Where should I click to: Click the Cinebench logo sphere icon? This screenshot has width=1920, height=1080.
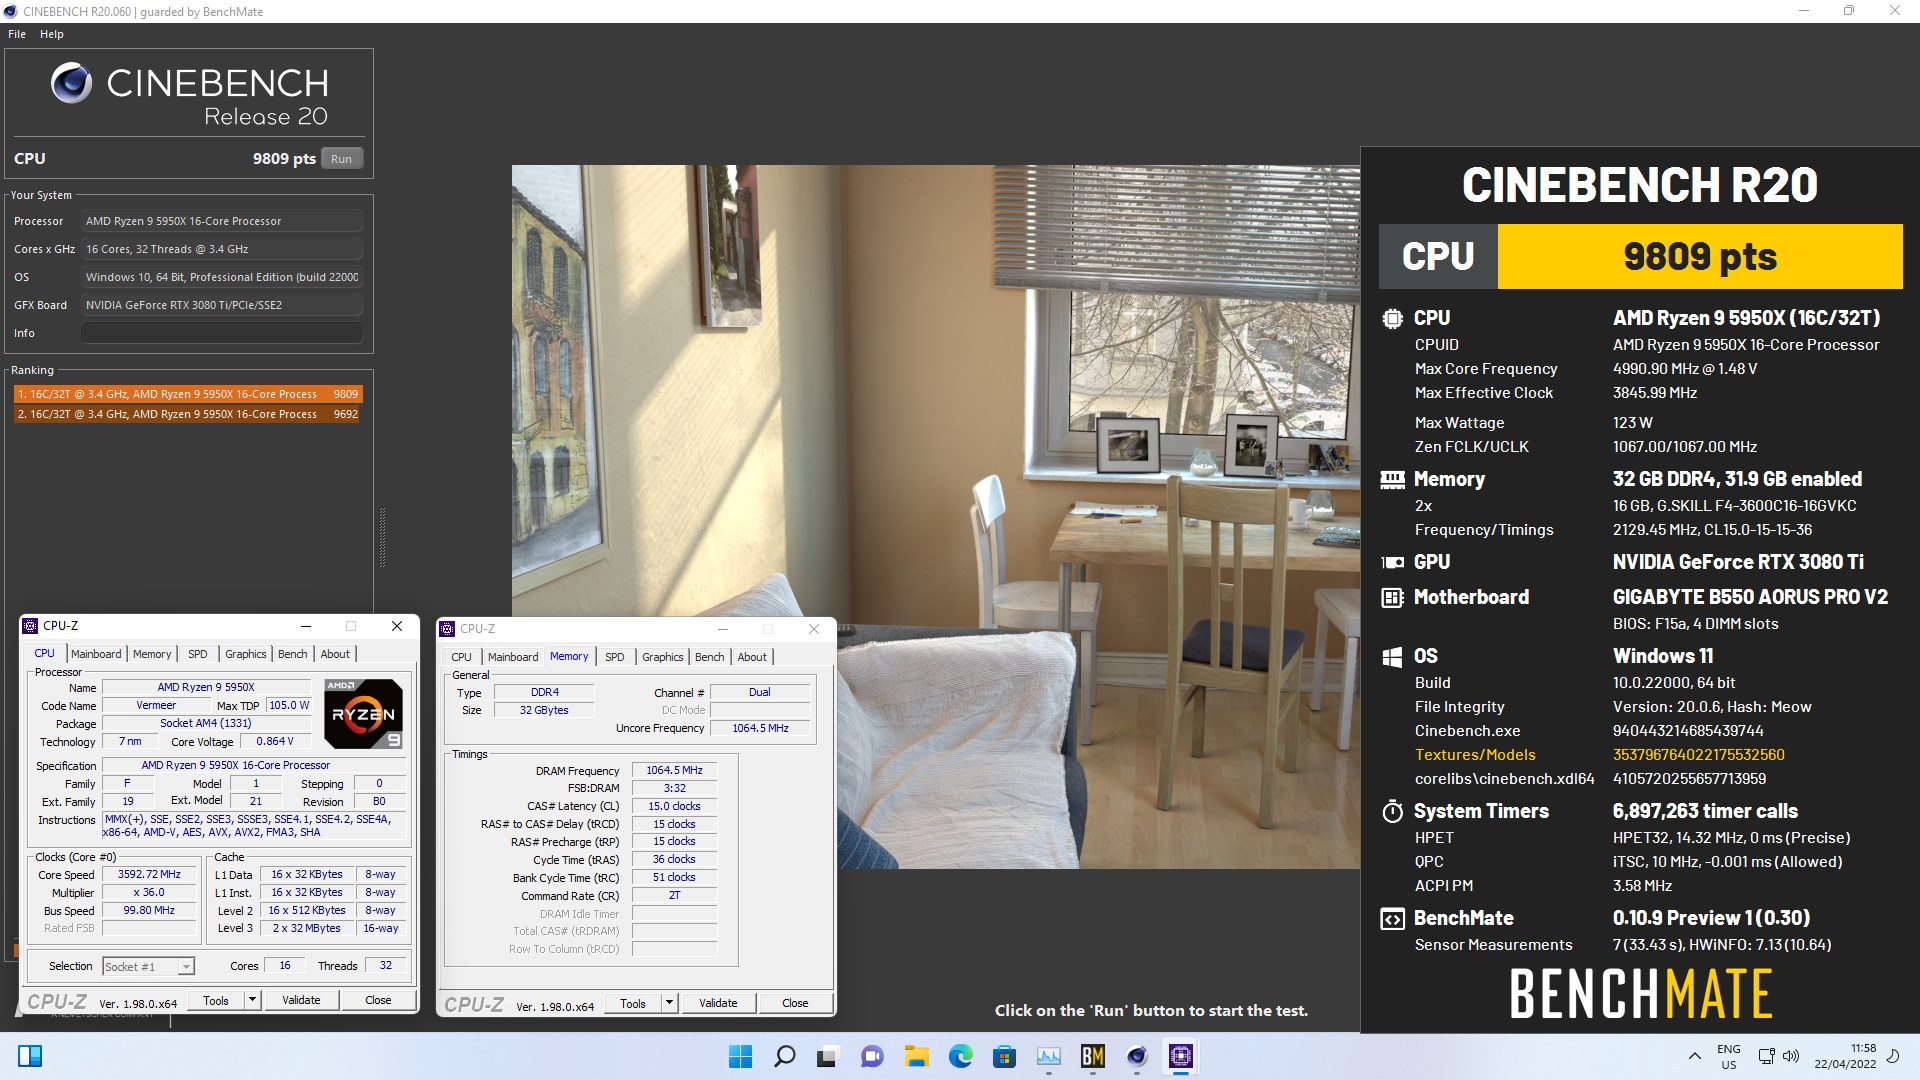72,83
